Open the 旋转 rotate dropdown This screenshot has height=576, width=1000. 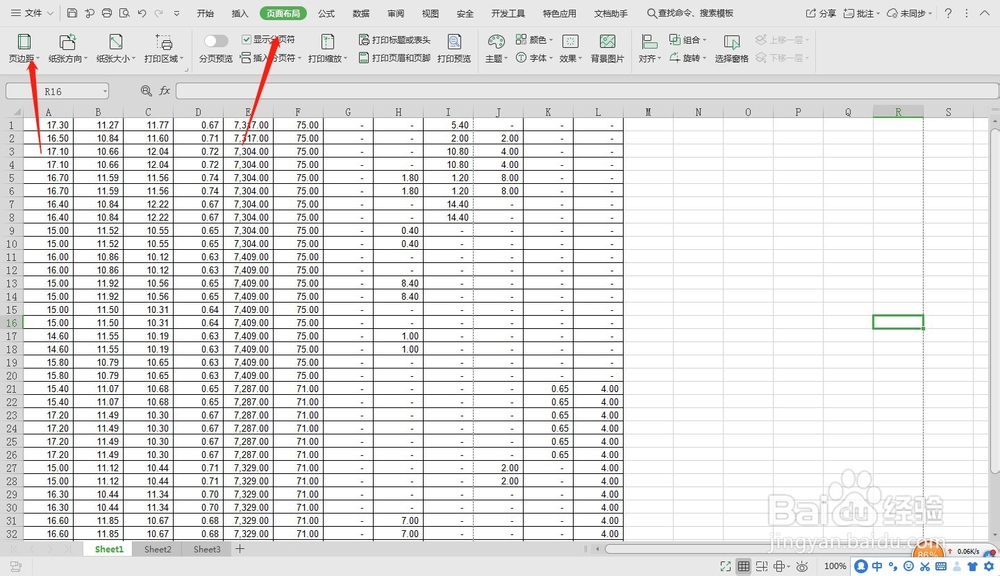(704, 59)
